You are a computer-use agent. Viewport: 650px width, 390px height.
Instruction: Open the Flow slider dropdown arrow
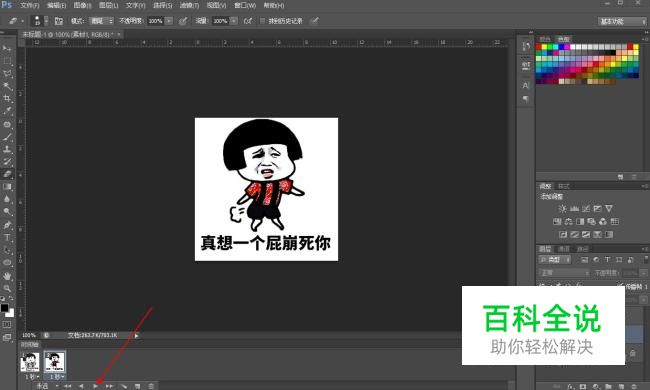pyautogui.click(x=234, y=21)
